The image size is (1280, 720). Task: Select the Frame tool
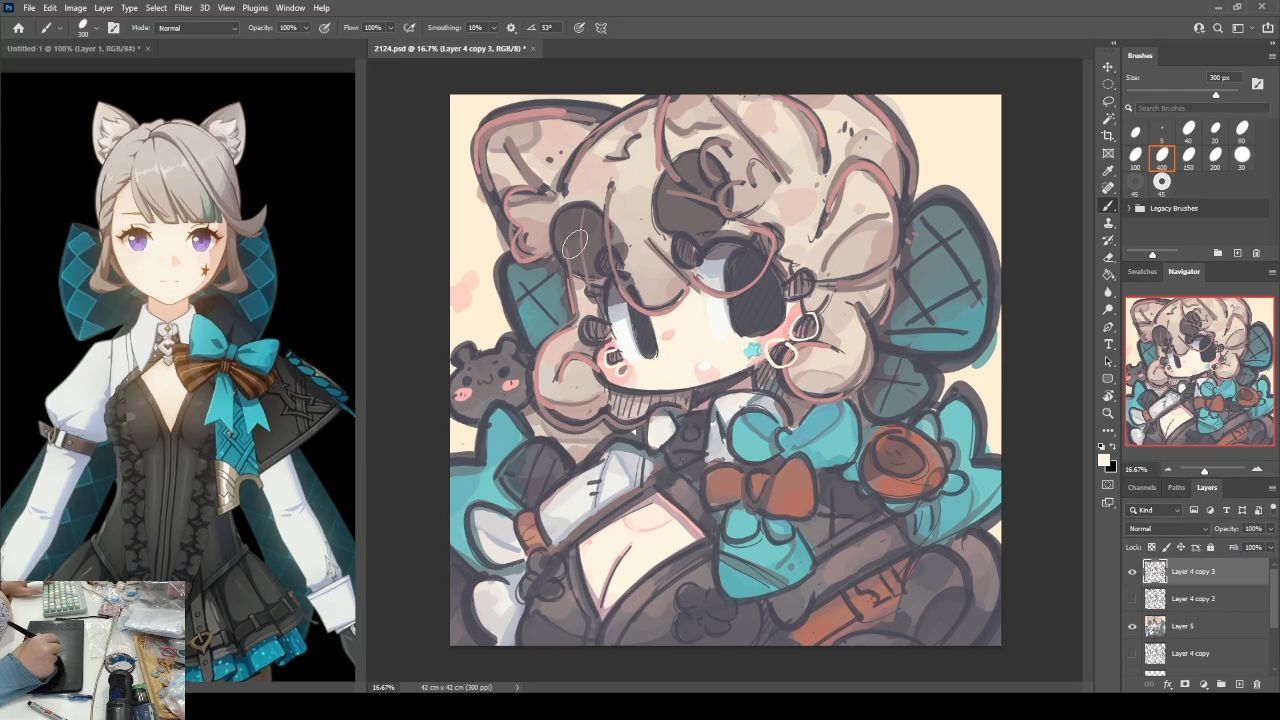coord(1108,153)
